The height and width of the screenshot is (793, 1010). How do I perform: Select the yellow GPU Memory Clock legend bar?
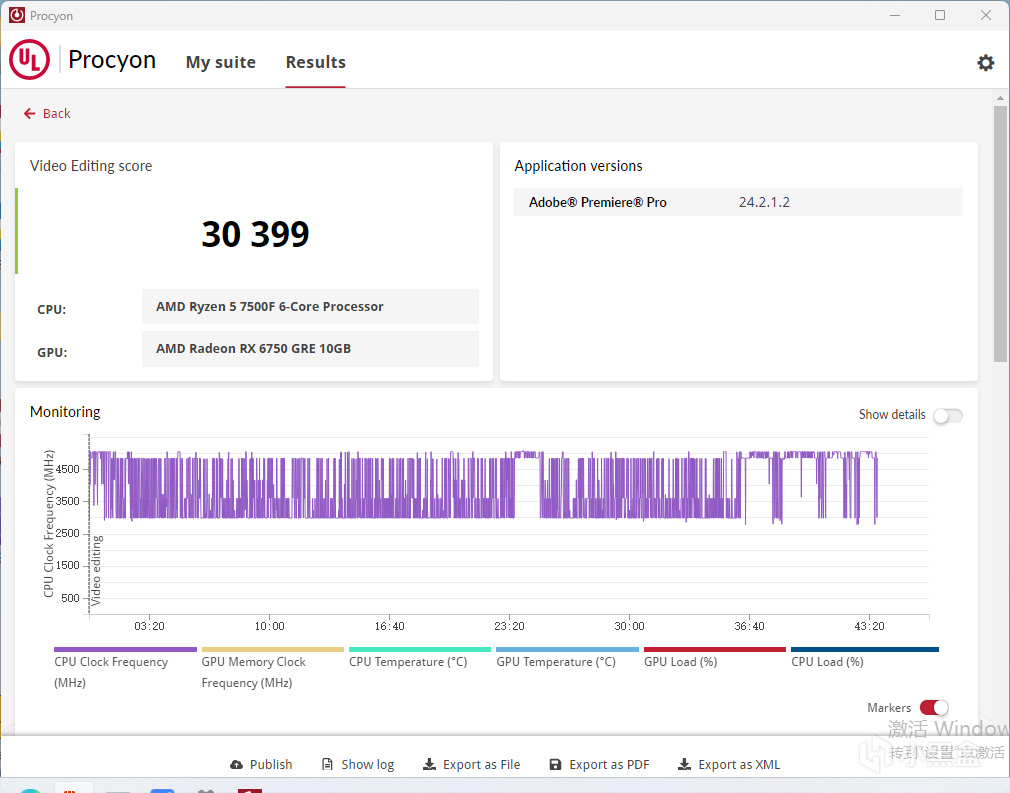coord(272,649)
